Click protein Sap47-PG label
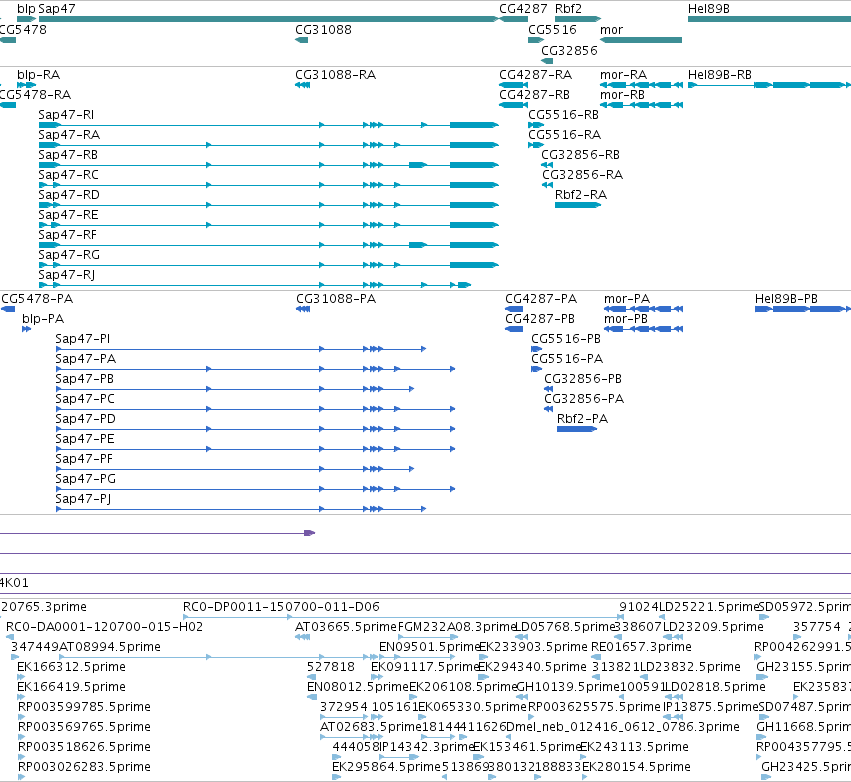851x782 pixels. point(86,479)
